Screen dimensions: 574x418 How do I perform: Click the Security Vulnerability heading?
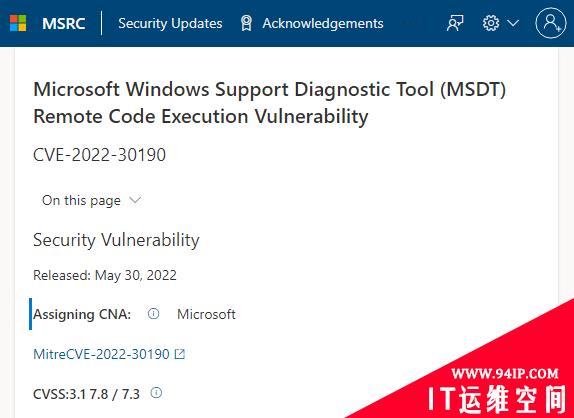point(116,240)
